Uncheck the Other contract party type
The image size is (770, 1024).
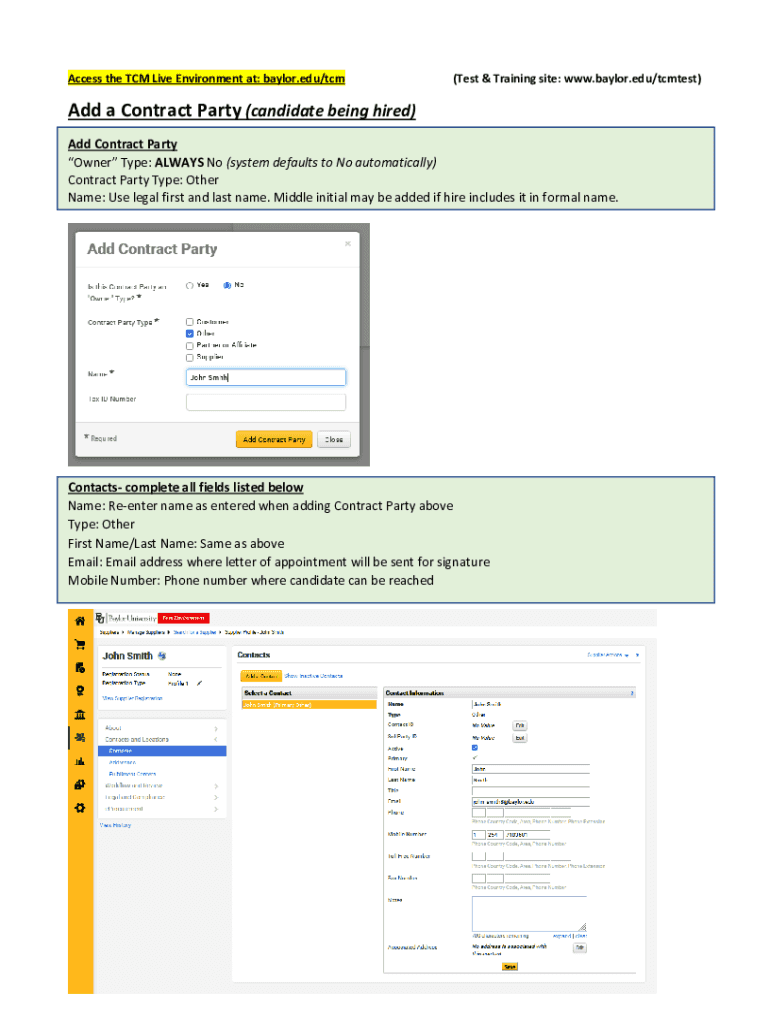coord(189,334)
